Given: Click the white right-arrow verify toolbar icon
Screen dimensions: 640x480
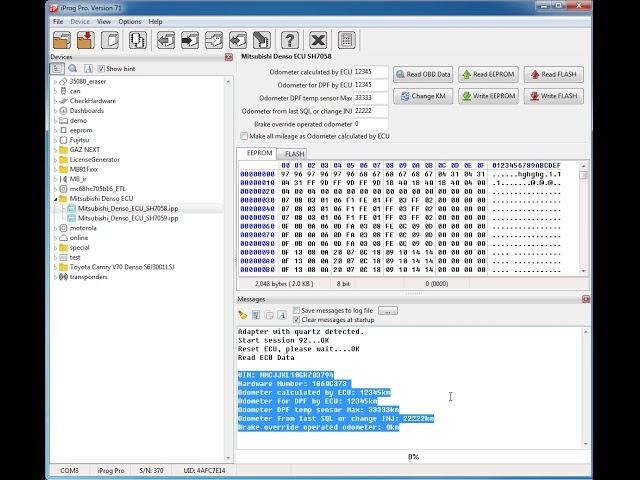Looking at the screenshot, I should point(214,40).
